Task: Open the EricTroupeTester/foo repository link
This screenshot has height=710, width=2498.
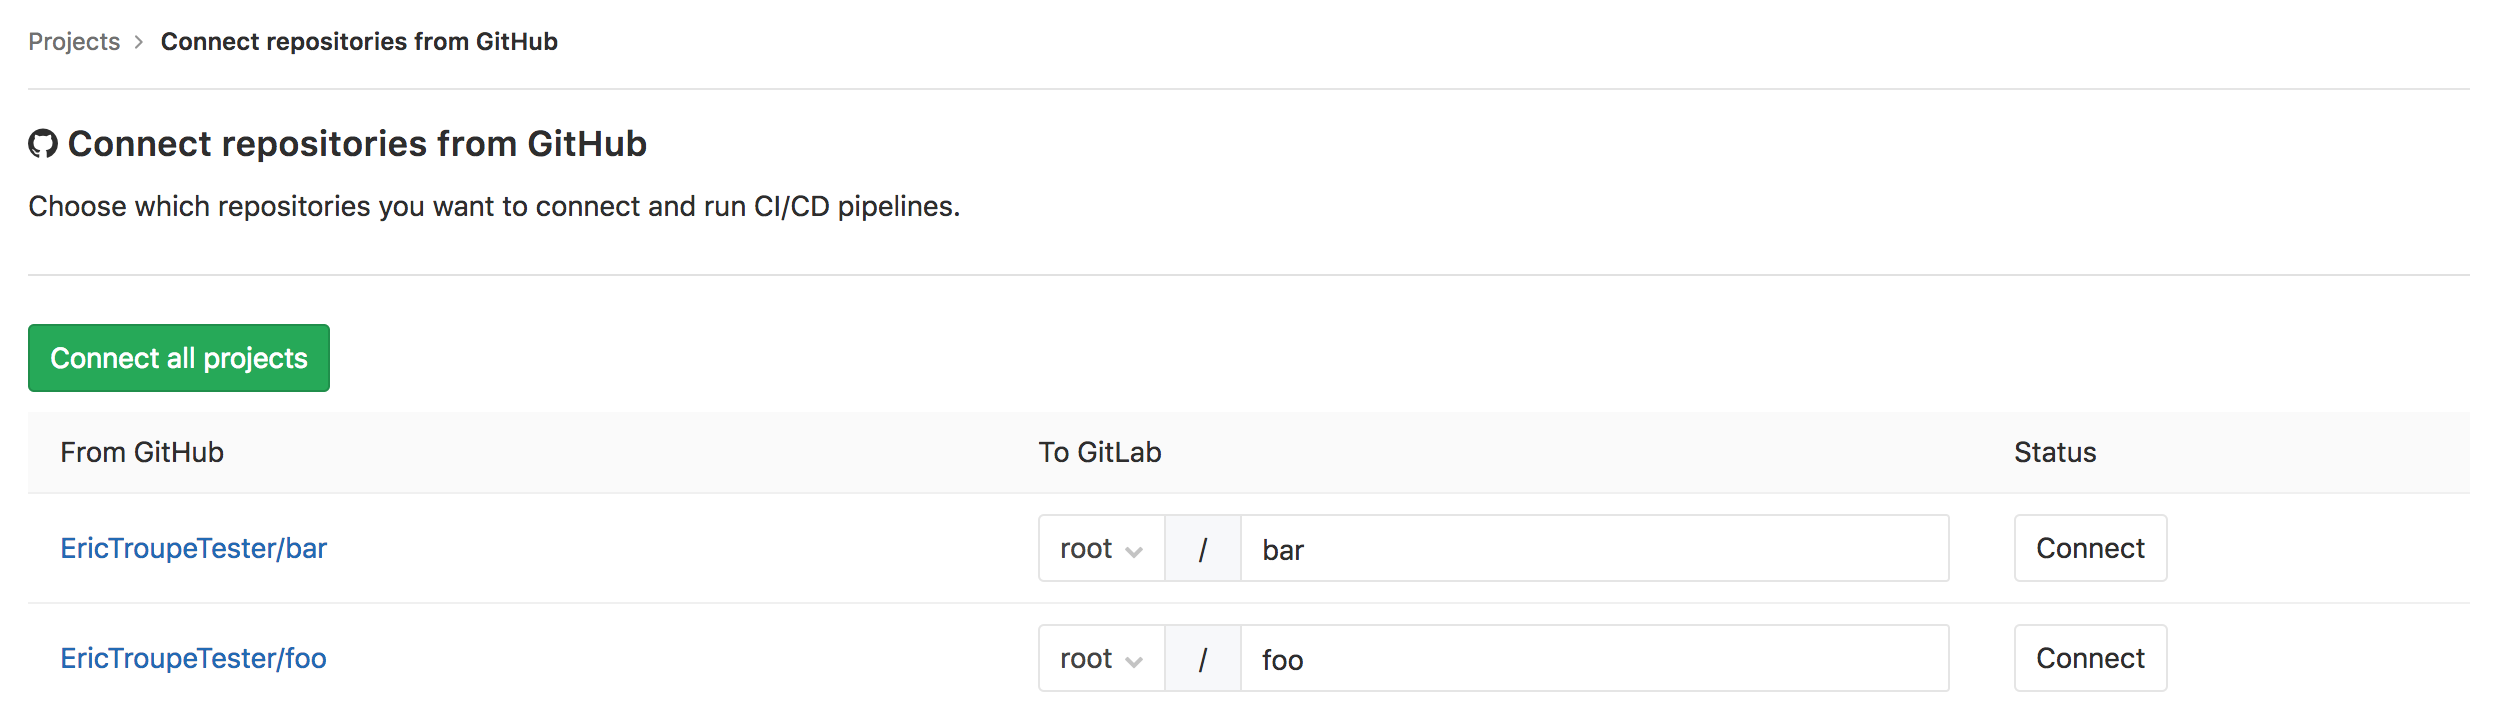Action: click(194, 659)
